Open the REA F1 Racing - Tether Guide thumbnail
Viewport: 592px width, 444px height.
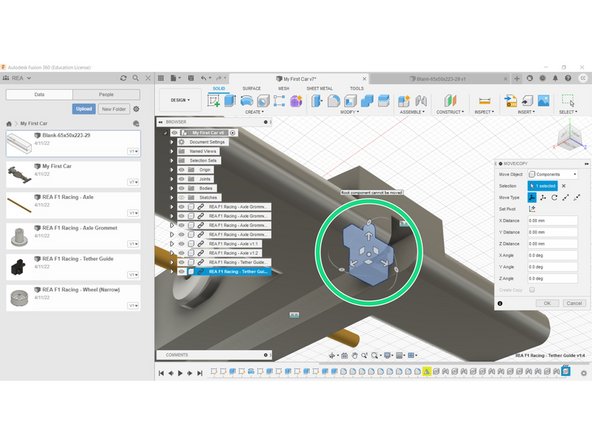tap(18, 267)
